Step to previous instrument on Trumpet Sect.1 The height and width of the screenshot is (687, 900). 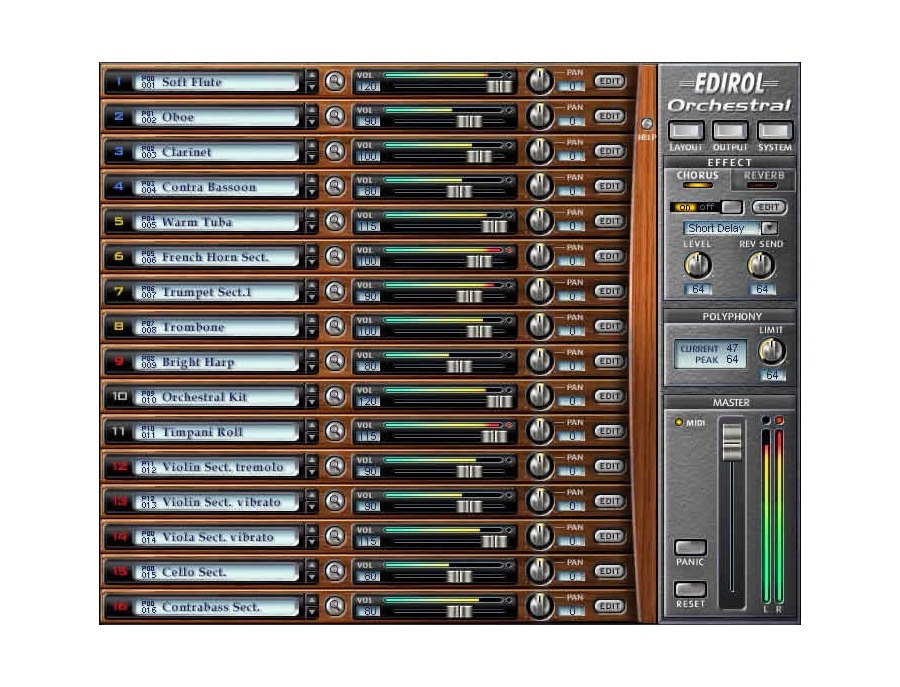click(x=311, y=285)
